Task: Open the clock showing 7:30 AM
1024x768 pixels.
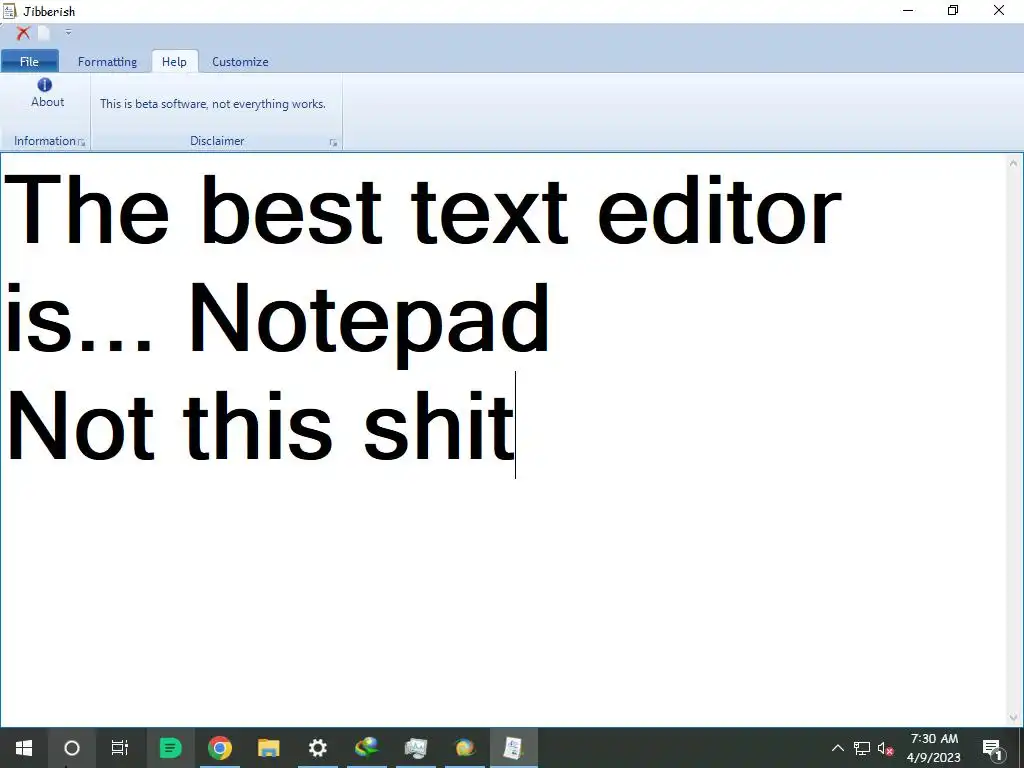Action: coord(934,748)
